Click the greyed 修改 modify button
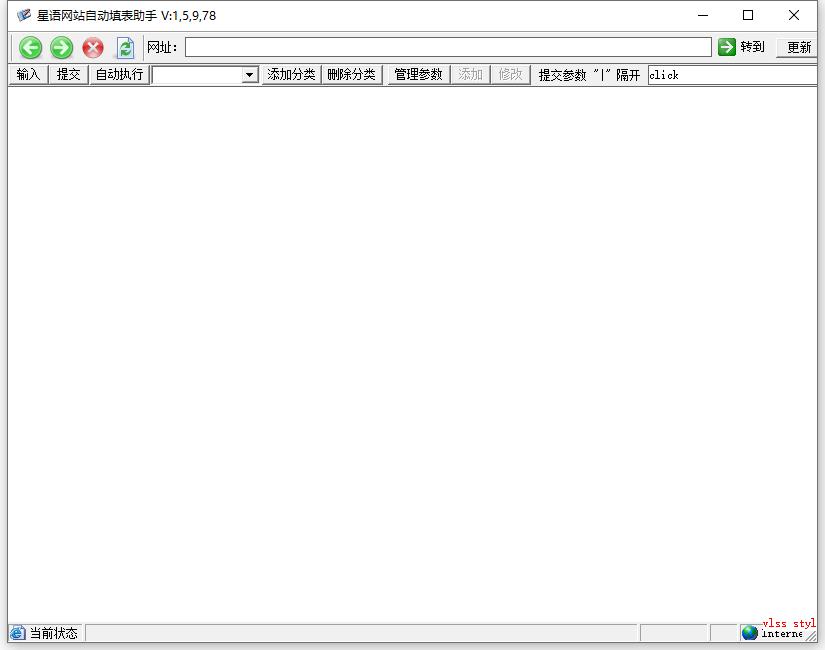This screenshot has width=825, height=650. tap(510, 75)
